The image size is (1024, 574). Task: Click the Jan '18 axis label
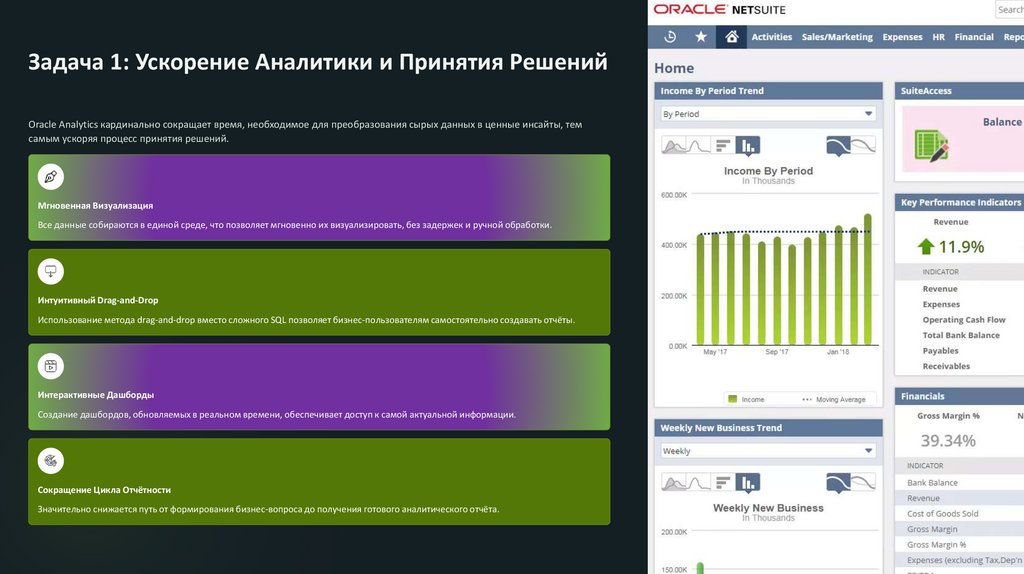838,351
